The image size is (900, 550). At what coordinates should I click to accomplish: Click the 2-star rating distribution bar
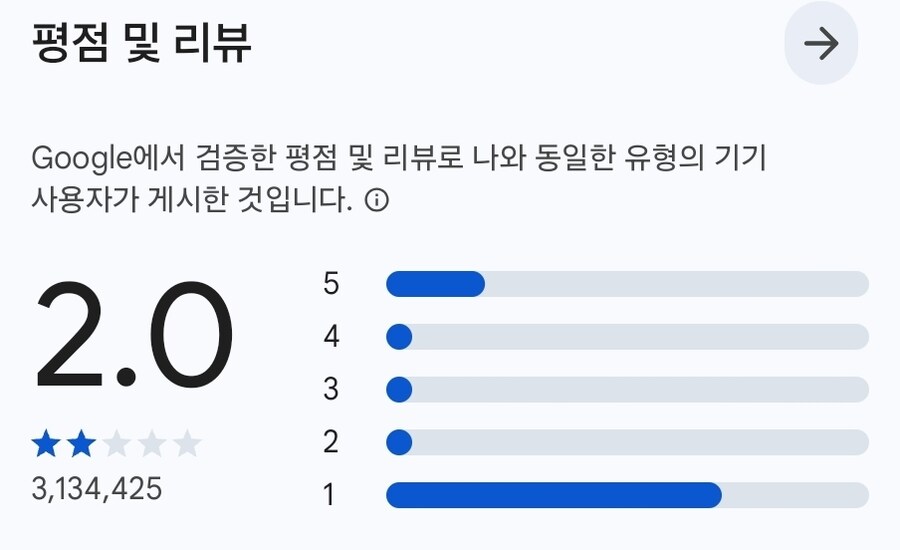[627, 442]
